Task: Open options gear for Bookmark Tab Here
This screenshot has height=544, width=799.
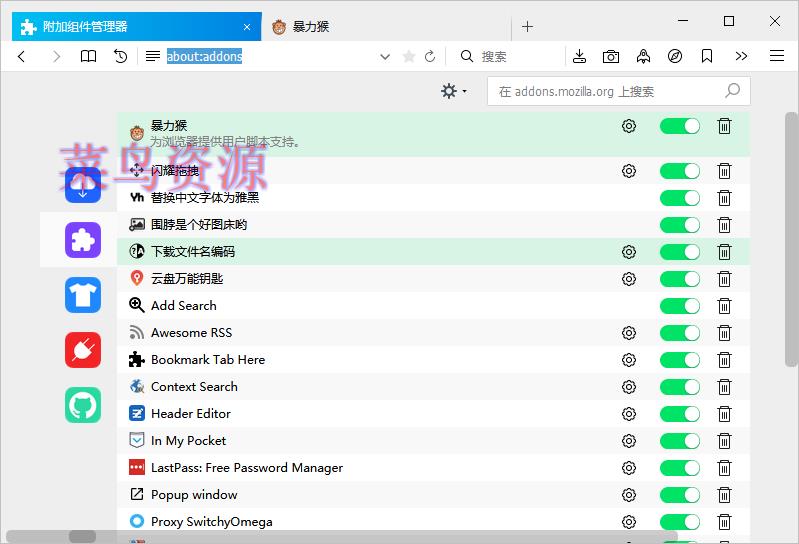Action: point(629,360)
